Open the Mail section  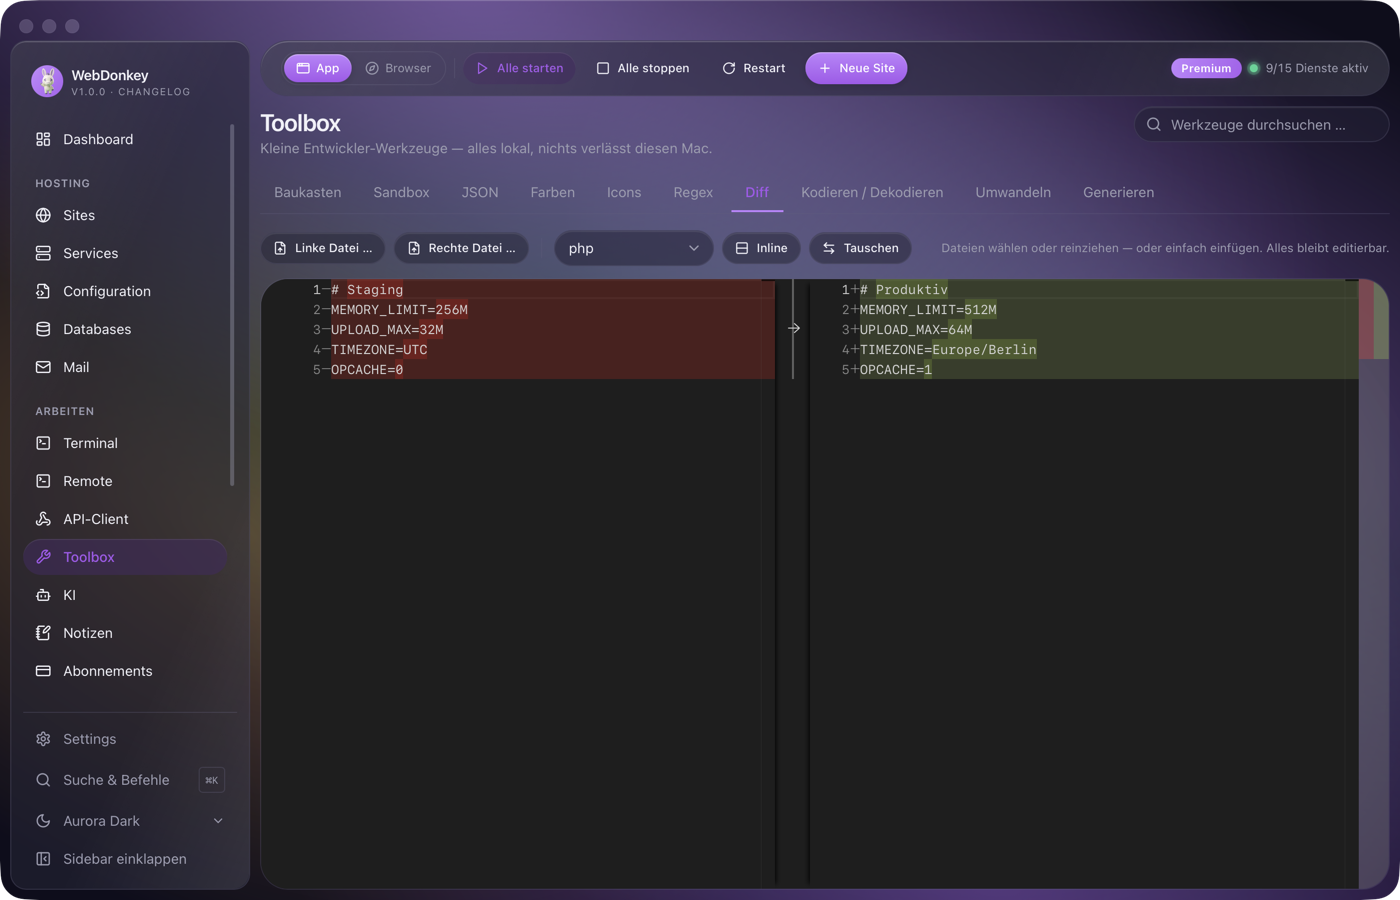126,367
